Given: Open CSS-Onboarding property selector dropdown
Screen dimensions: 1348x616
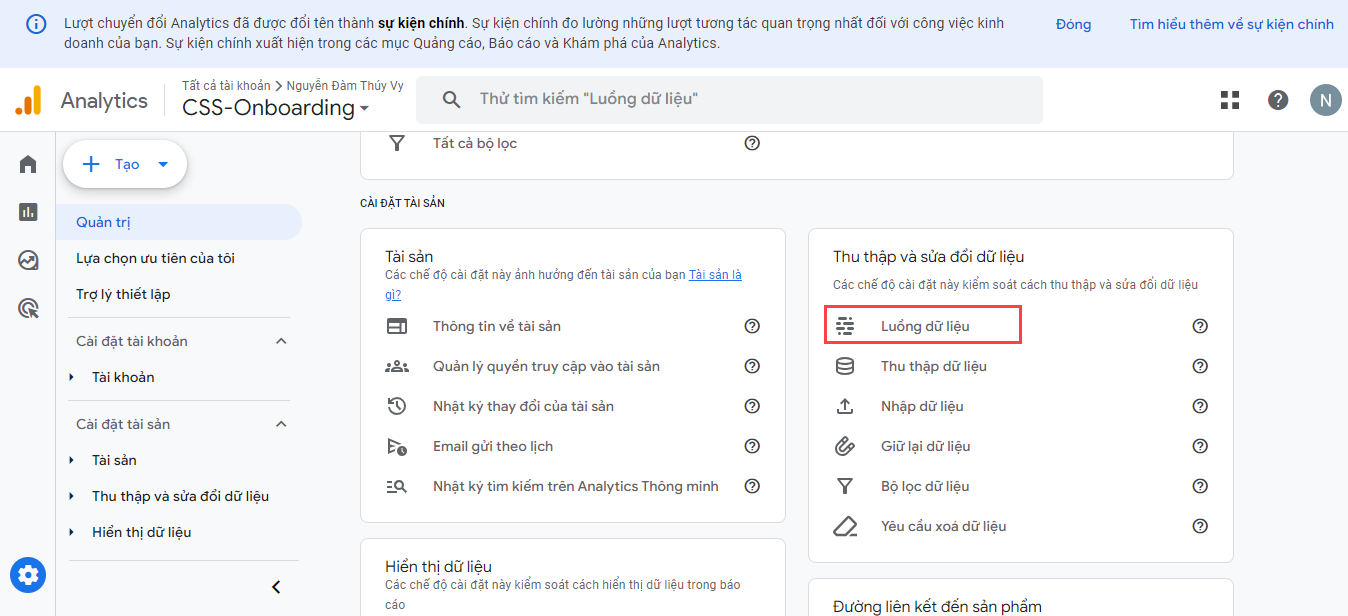Looking at the screenshot, I should click(x=275, y=108).
